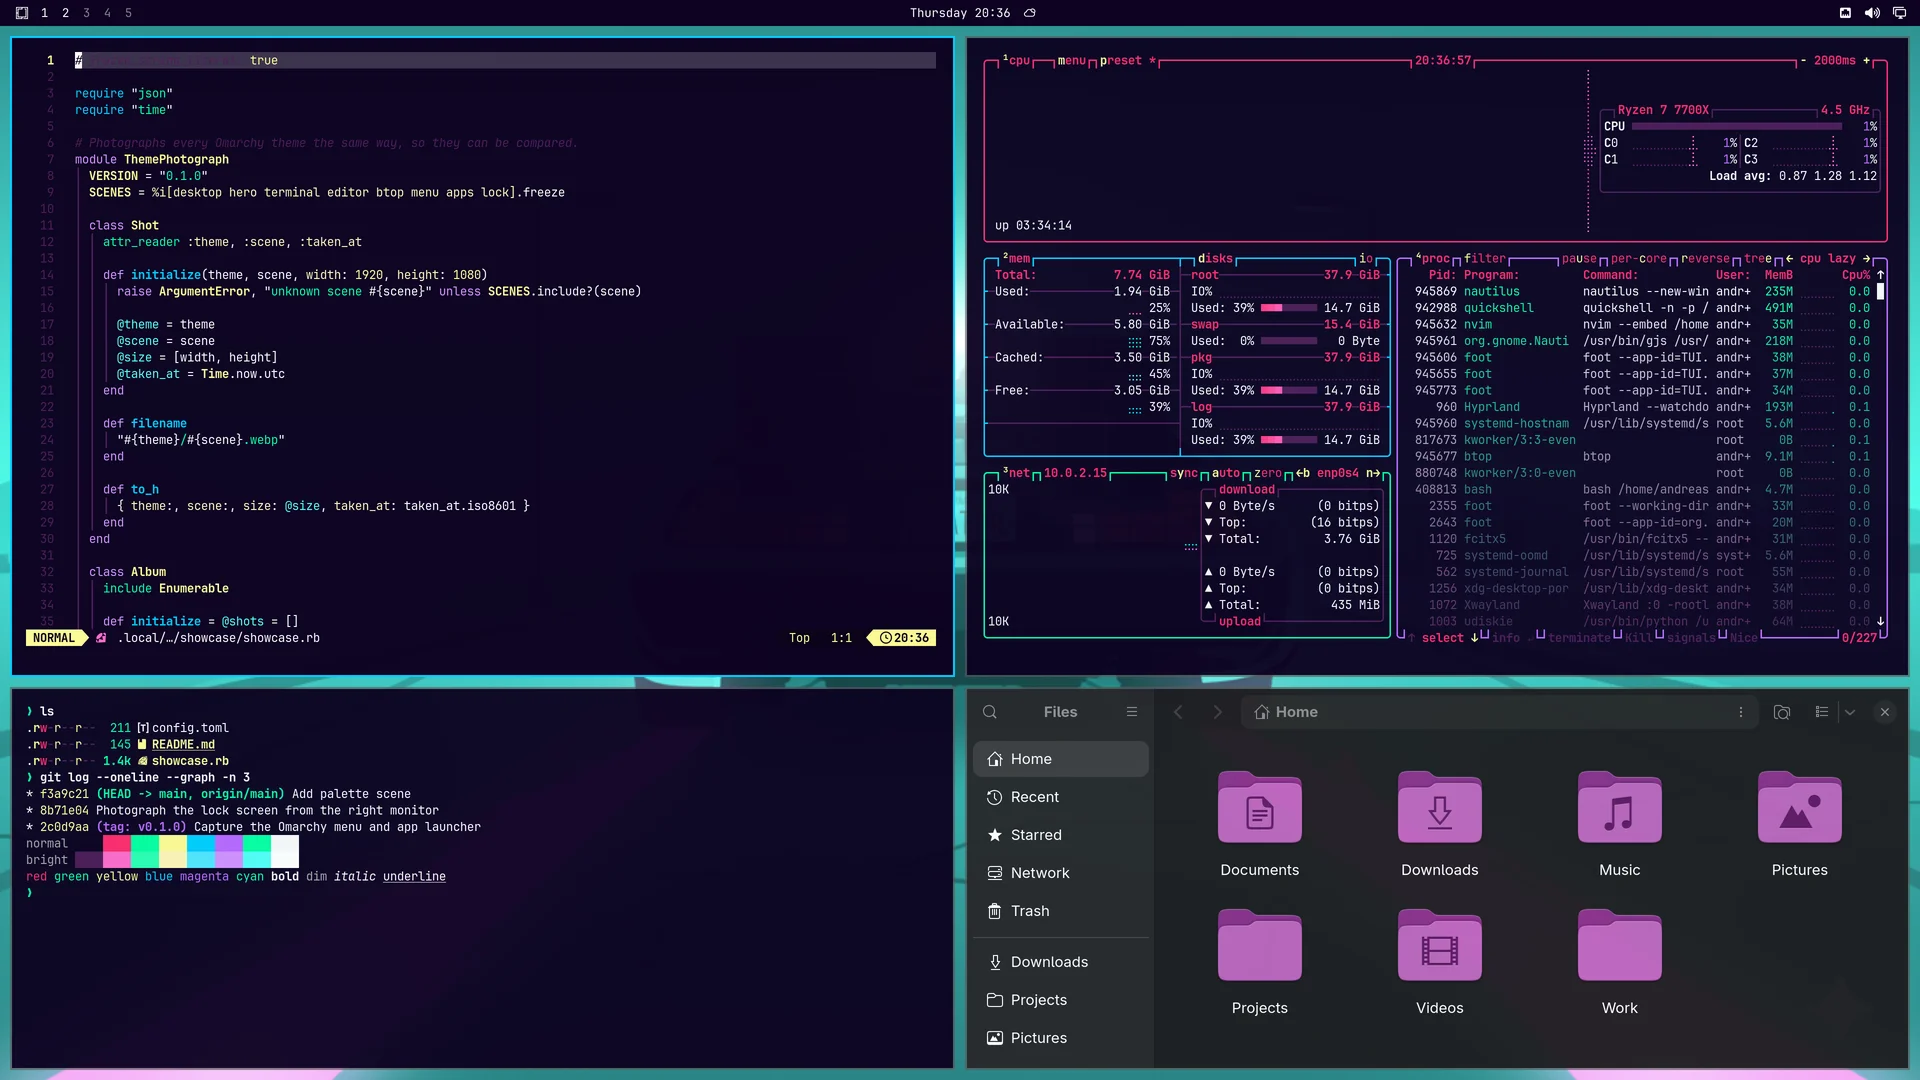Select Starred in Files sidebar
The image size is (1920, 1080).
point(1060,835)
